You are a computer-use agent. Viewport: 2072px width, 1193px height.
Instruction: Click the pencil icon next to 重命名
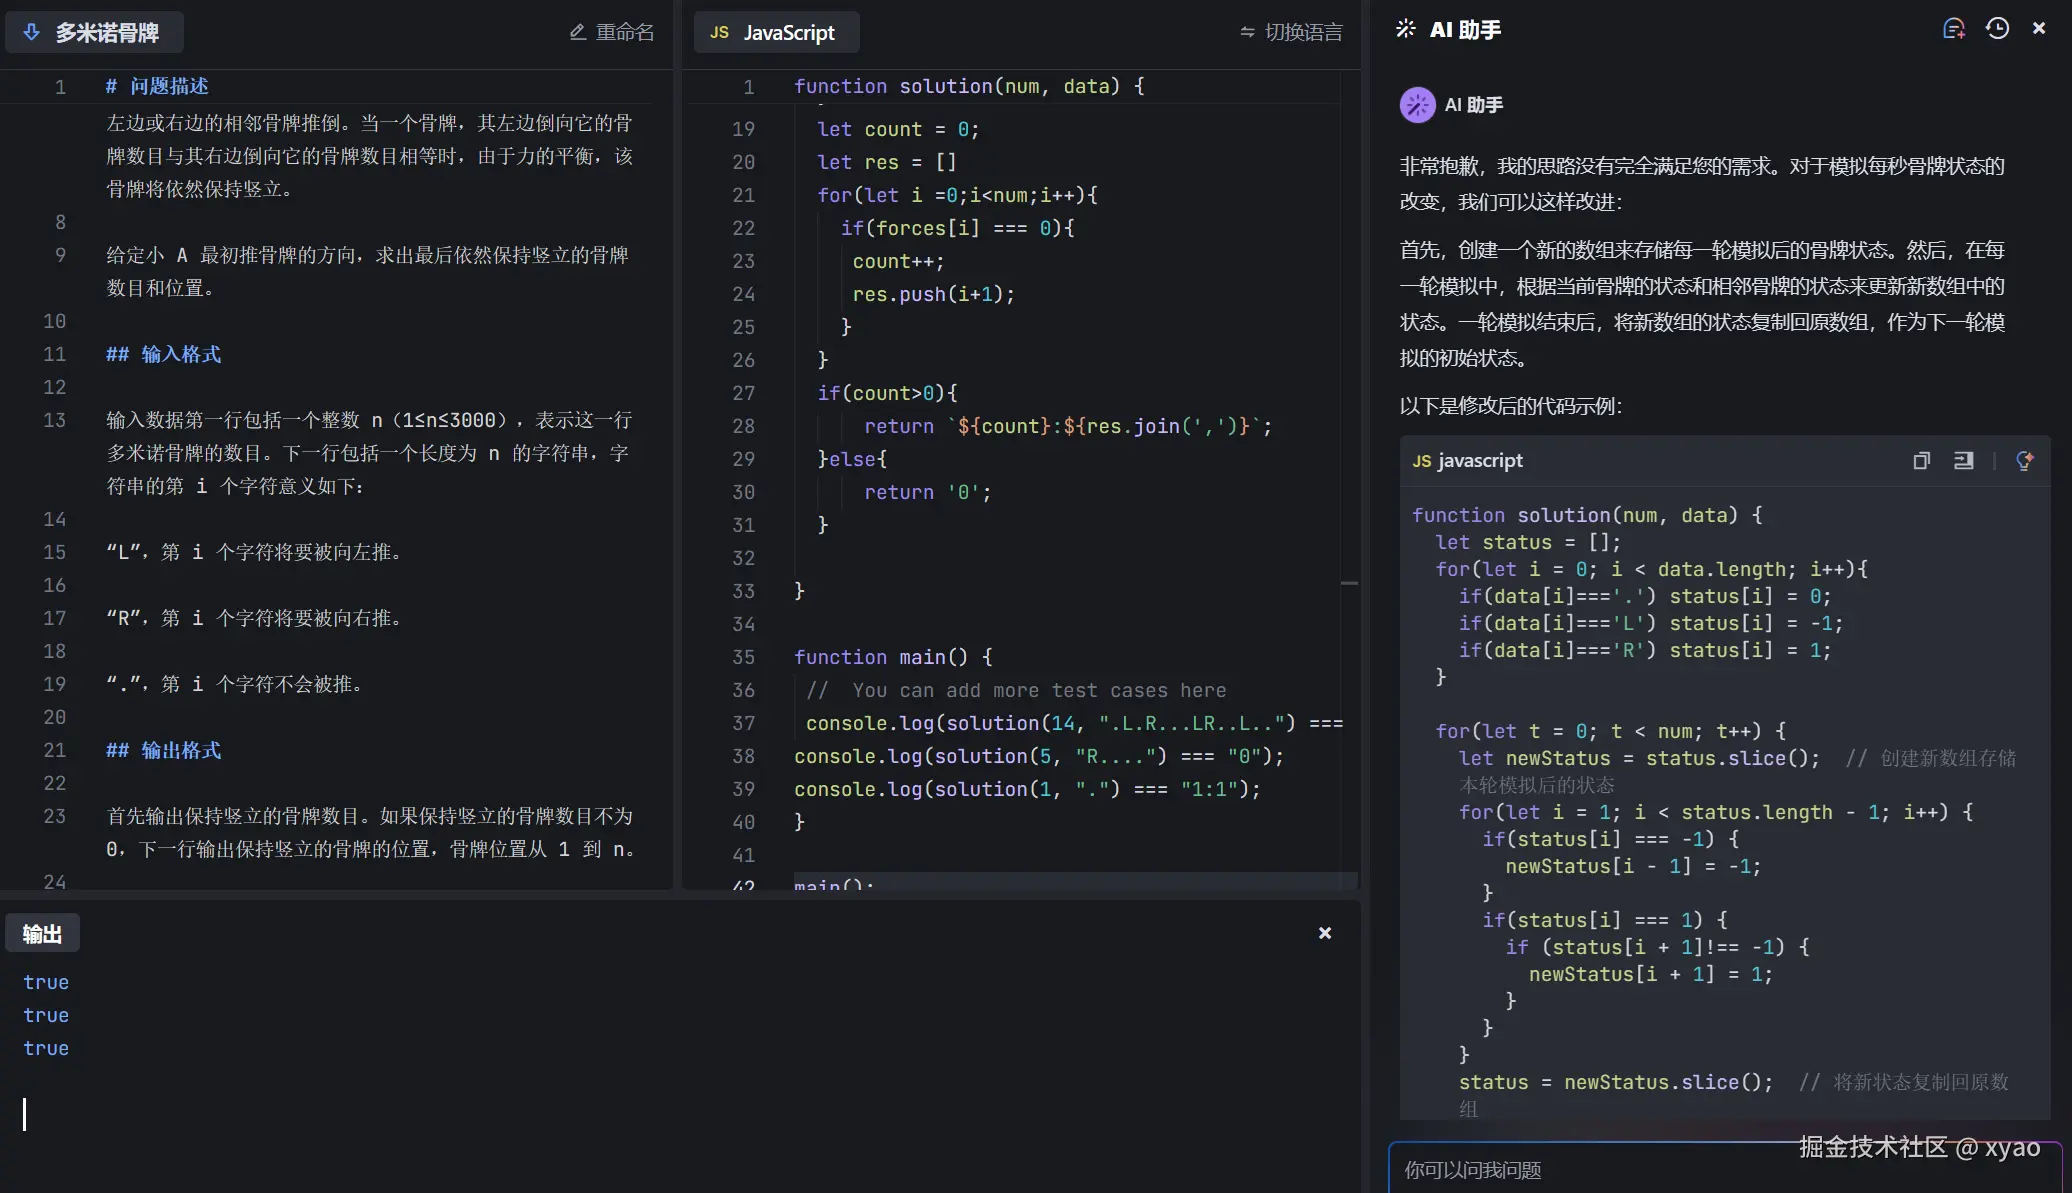[577, 31]
